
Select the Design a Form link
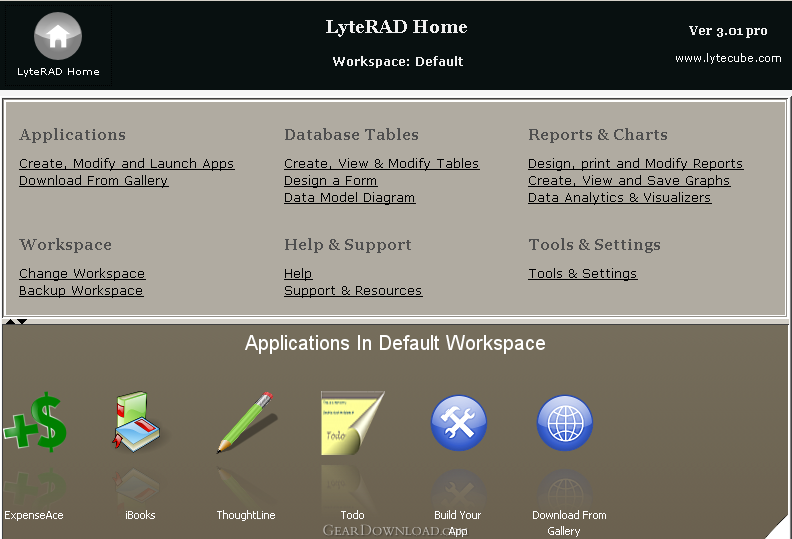(x=330, y=181)
